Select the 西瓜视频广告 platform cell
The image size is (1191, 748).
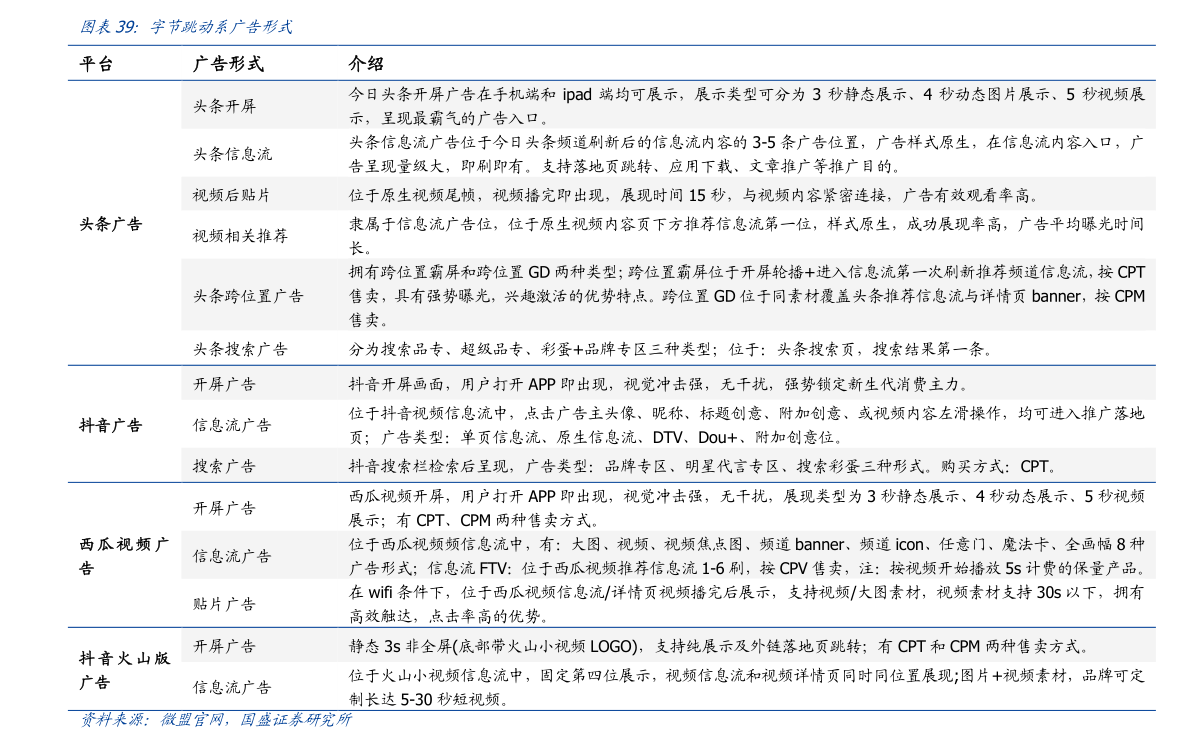[125, 556]
